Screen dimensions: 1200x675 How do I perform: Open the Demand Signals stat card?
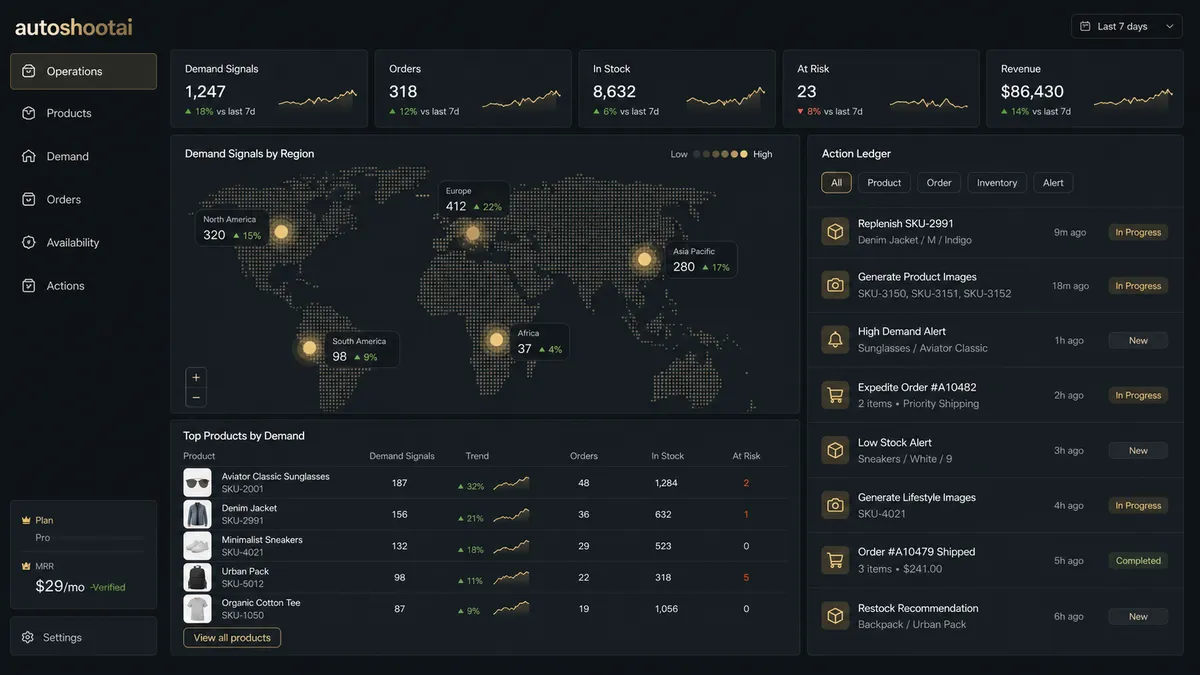click(x=269, y=89)
